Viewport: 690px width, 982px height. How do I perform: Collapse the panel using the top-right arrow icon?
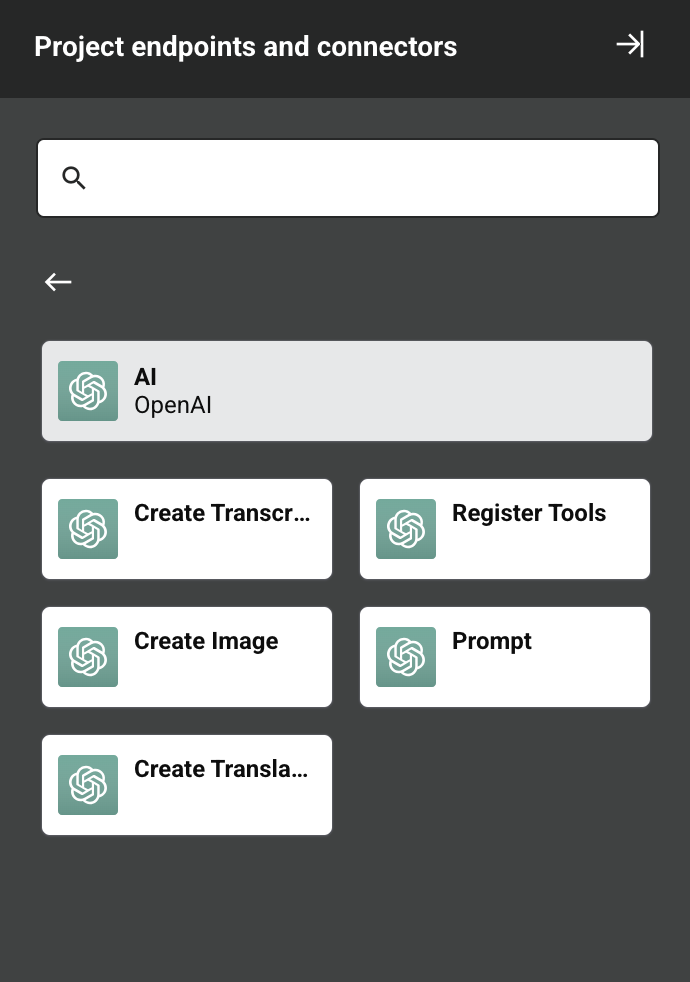click(x=630, y=45)
